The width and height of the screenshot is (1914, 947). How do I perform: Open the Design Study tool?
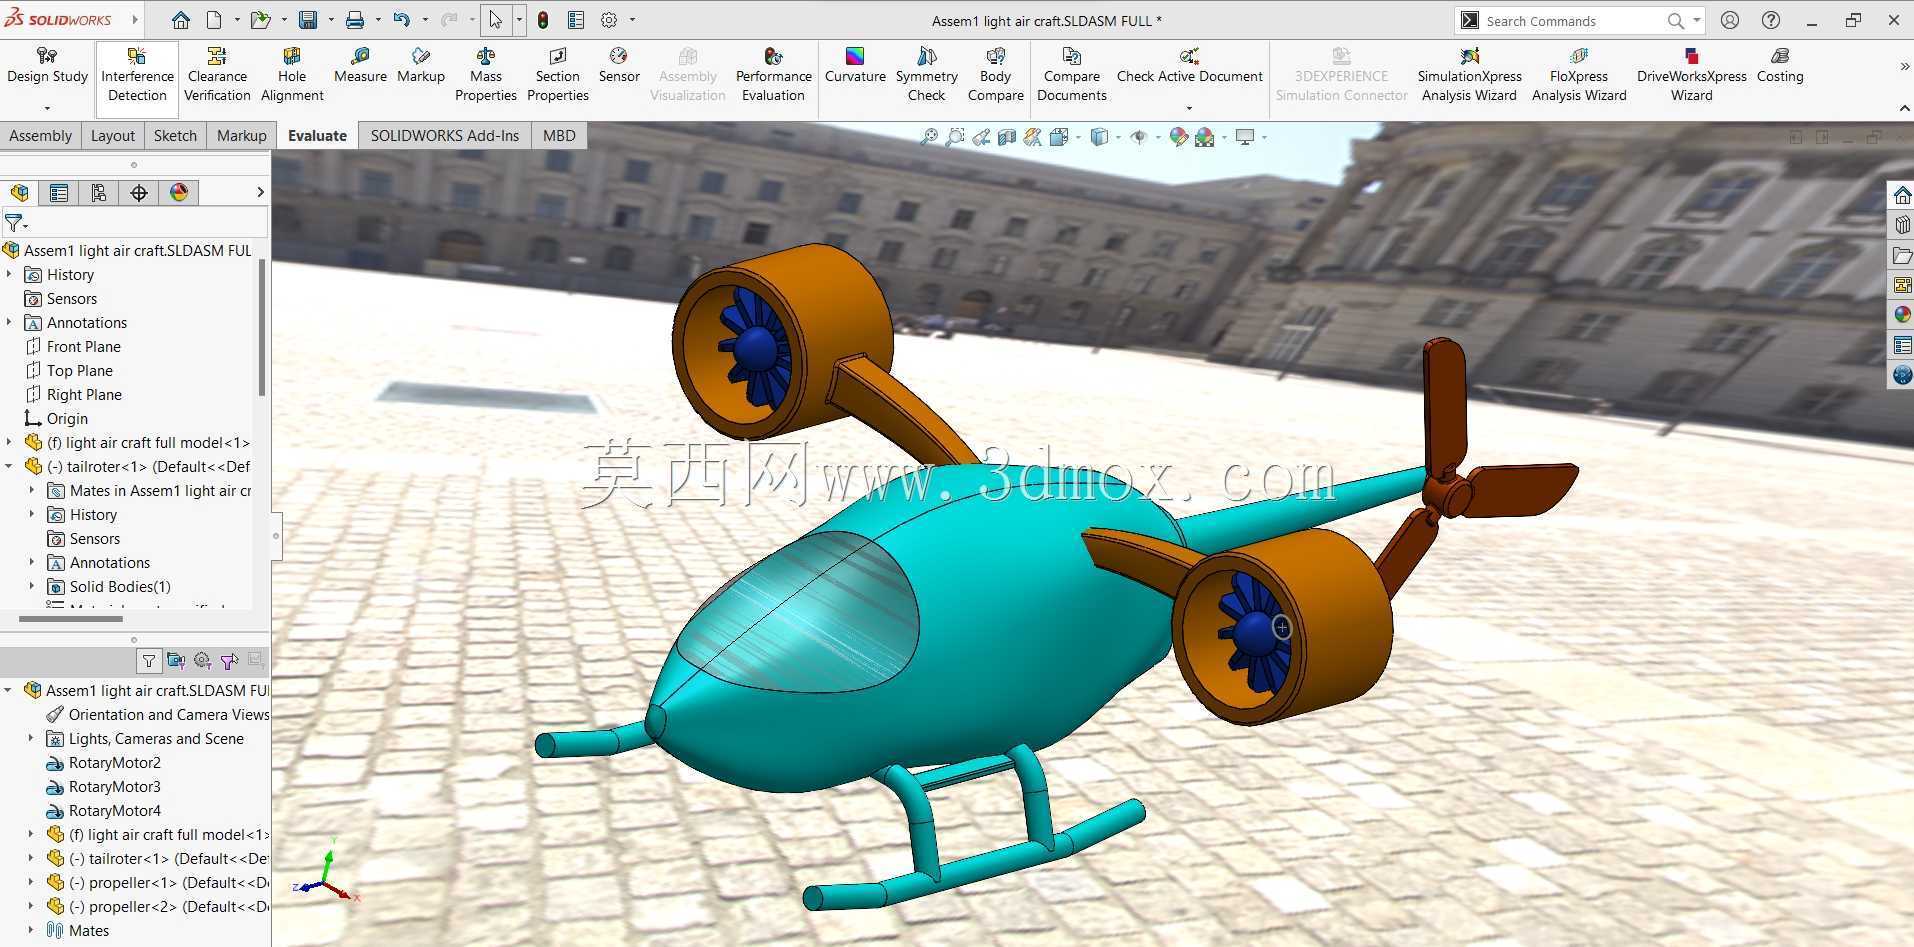tap(47, 66)
